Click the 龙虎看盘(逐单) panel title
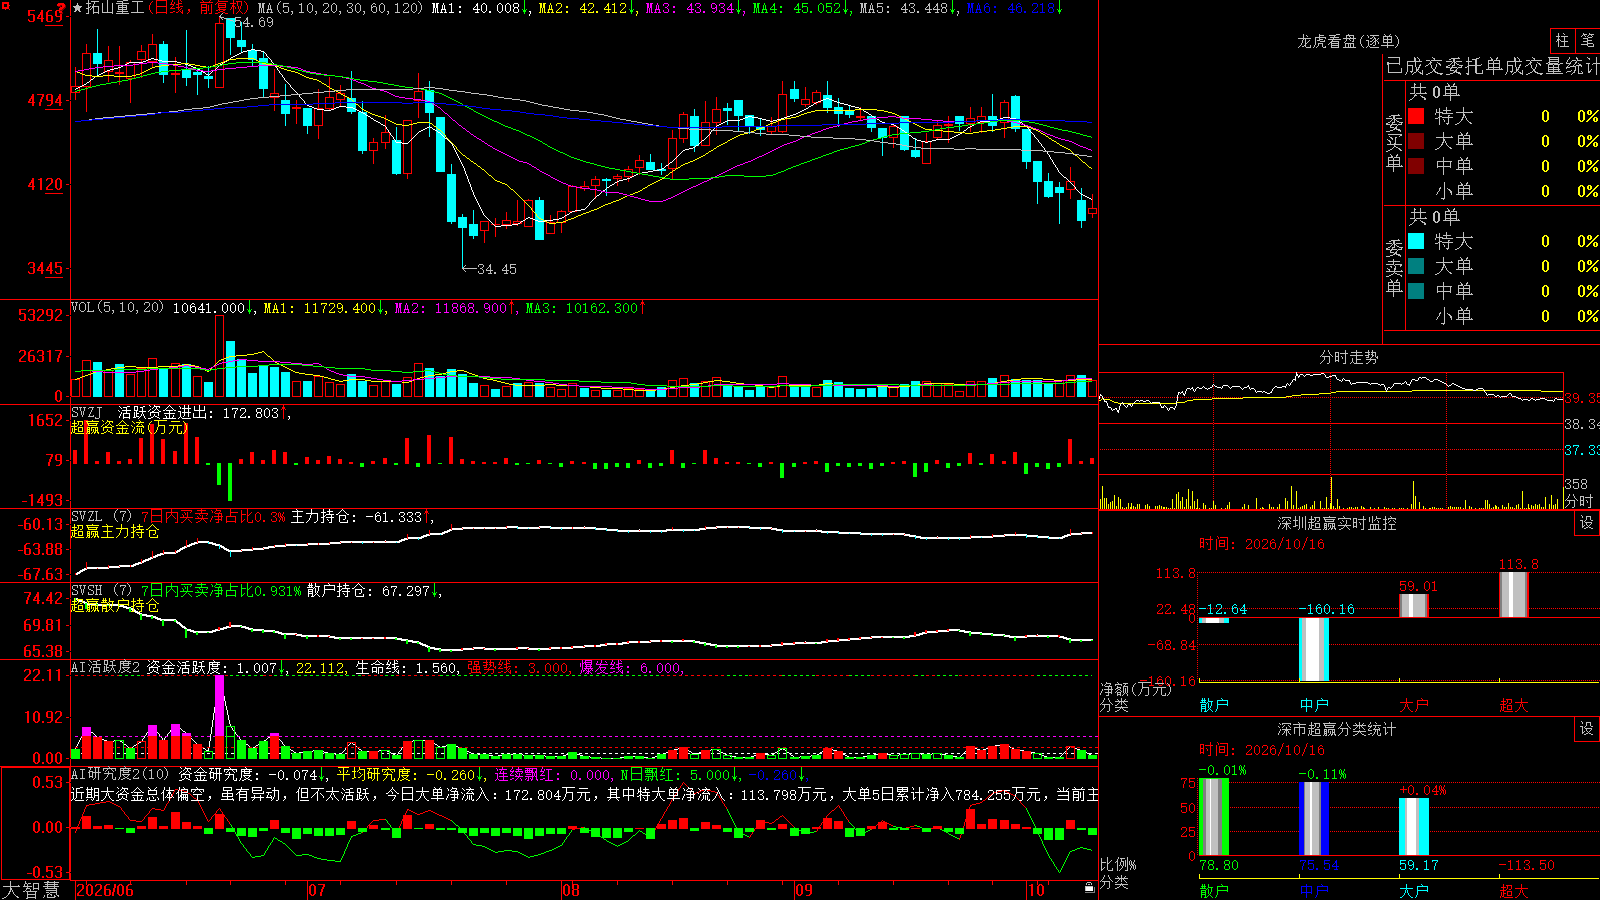The height and width of the screenshot is (900, 1600). tap(1348, 41)
